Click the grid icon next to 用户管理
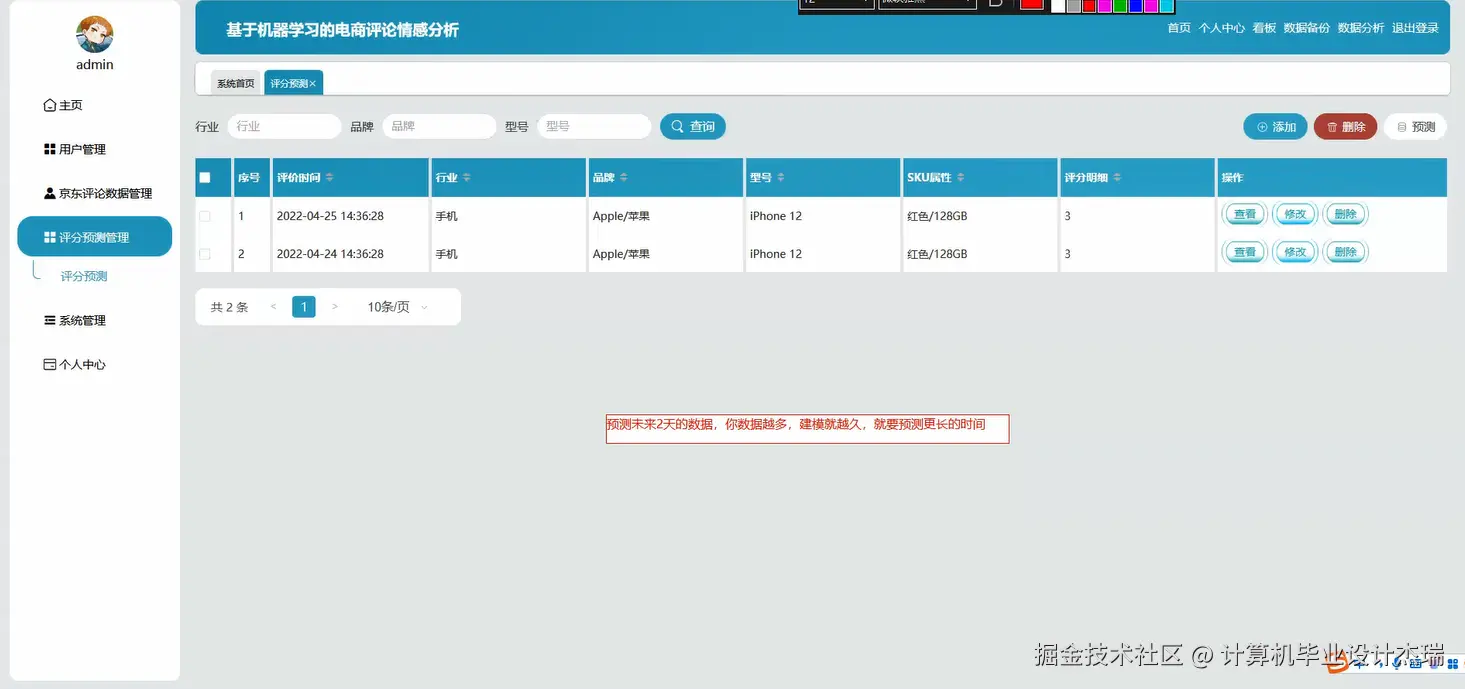 (x=50, y=149)
